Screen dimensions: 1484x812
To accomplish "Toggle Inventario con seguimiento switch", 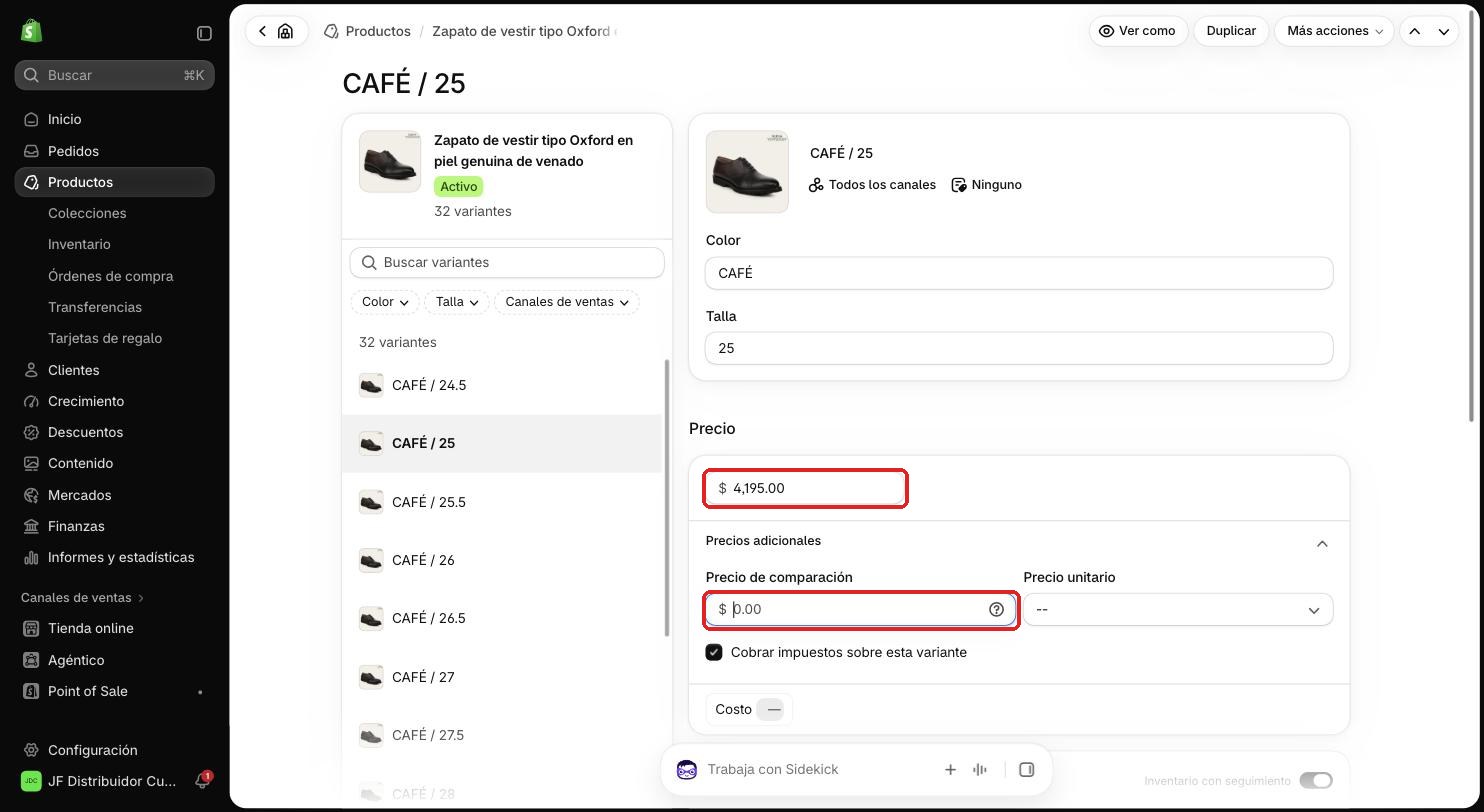I will (1315, 780).
